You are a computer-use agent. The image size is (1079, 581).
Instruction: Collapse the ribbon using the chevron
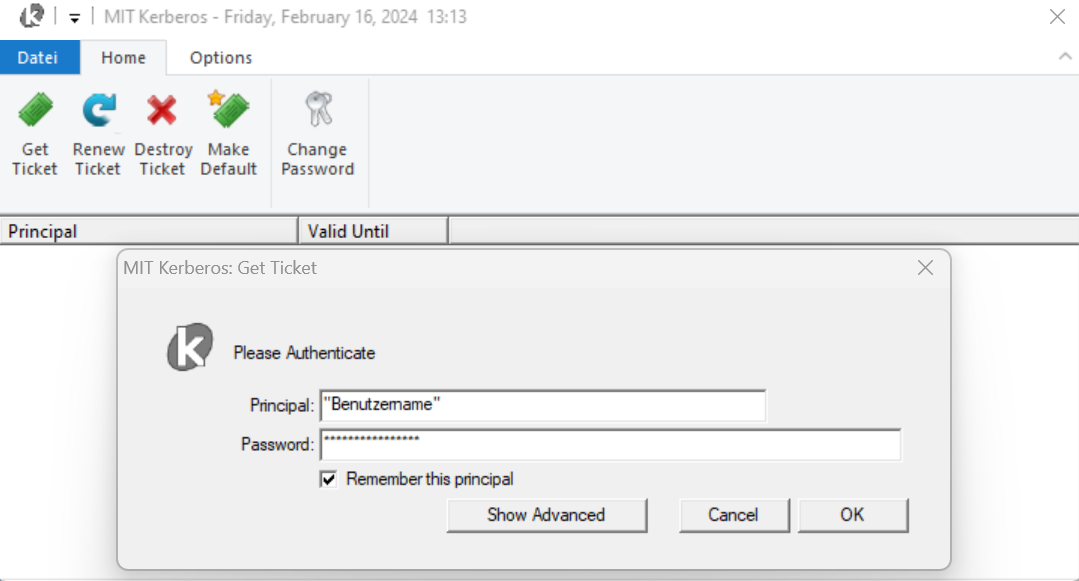[x=1065, y=57]
